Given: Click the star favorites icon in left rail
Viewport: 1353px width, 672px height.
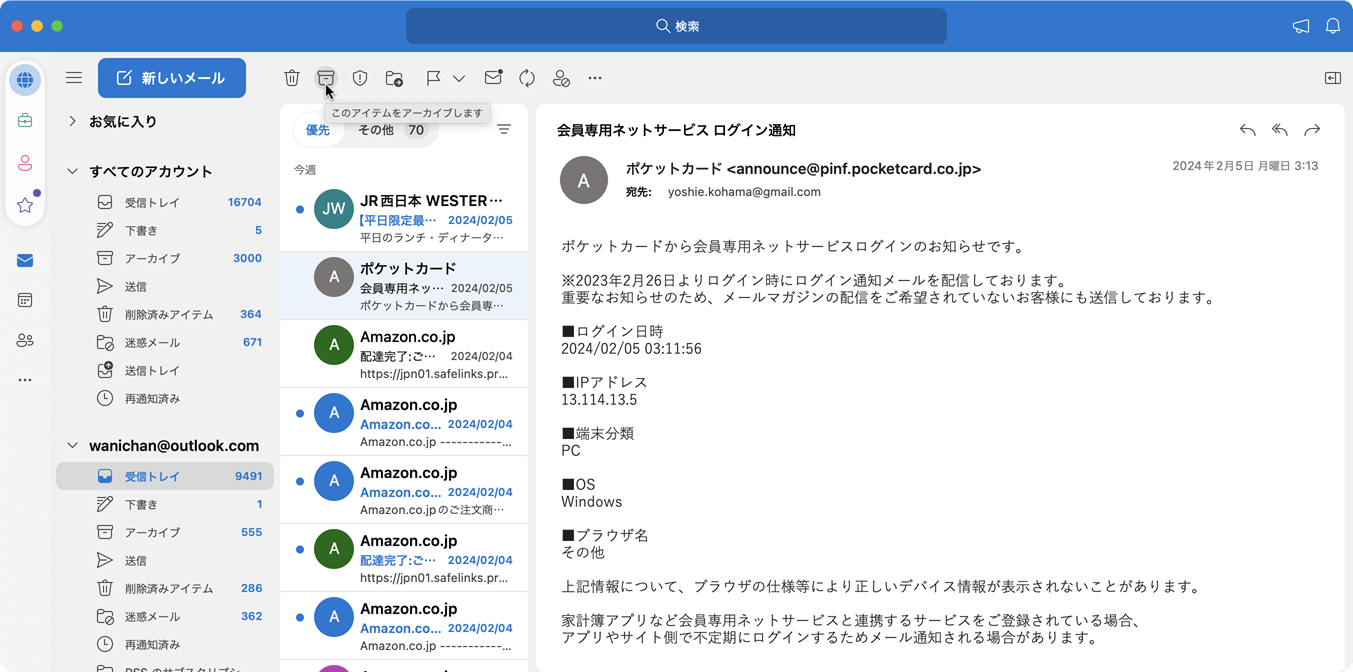Looking at the screenshot, I should click(x=25, y=205).
